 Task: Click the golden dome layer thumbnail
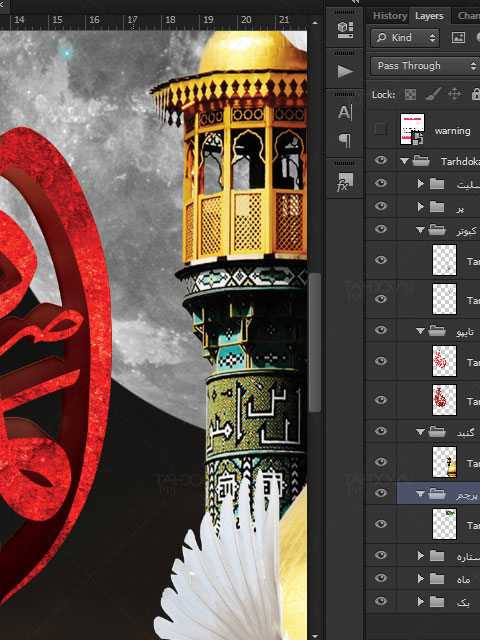coord(444,462)
